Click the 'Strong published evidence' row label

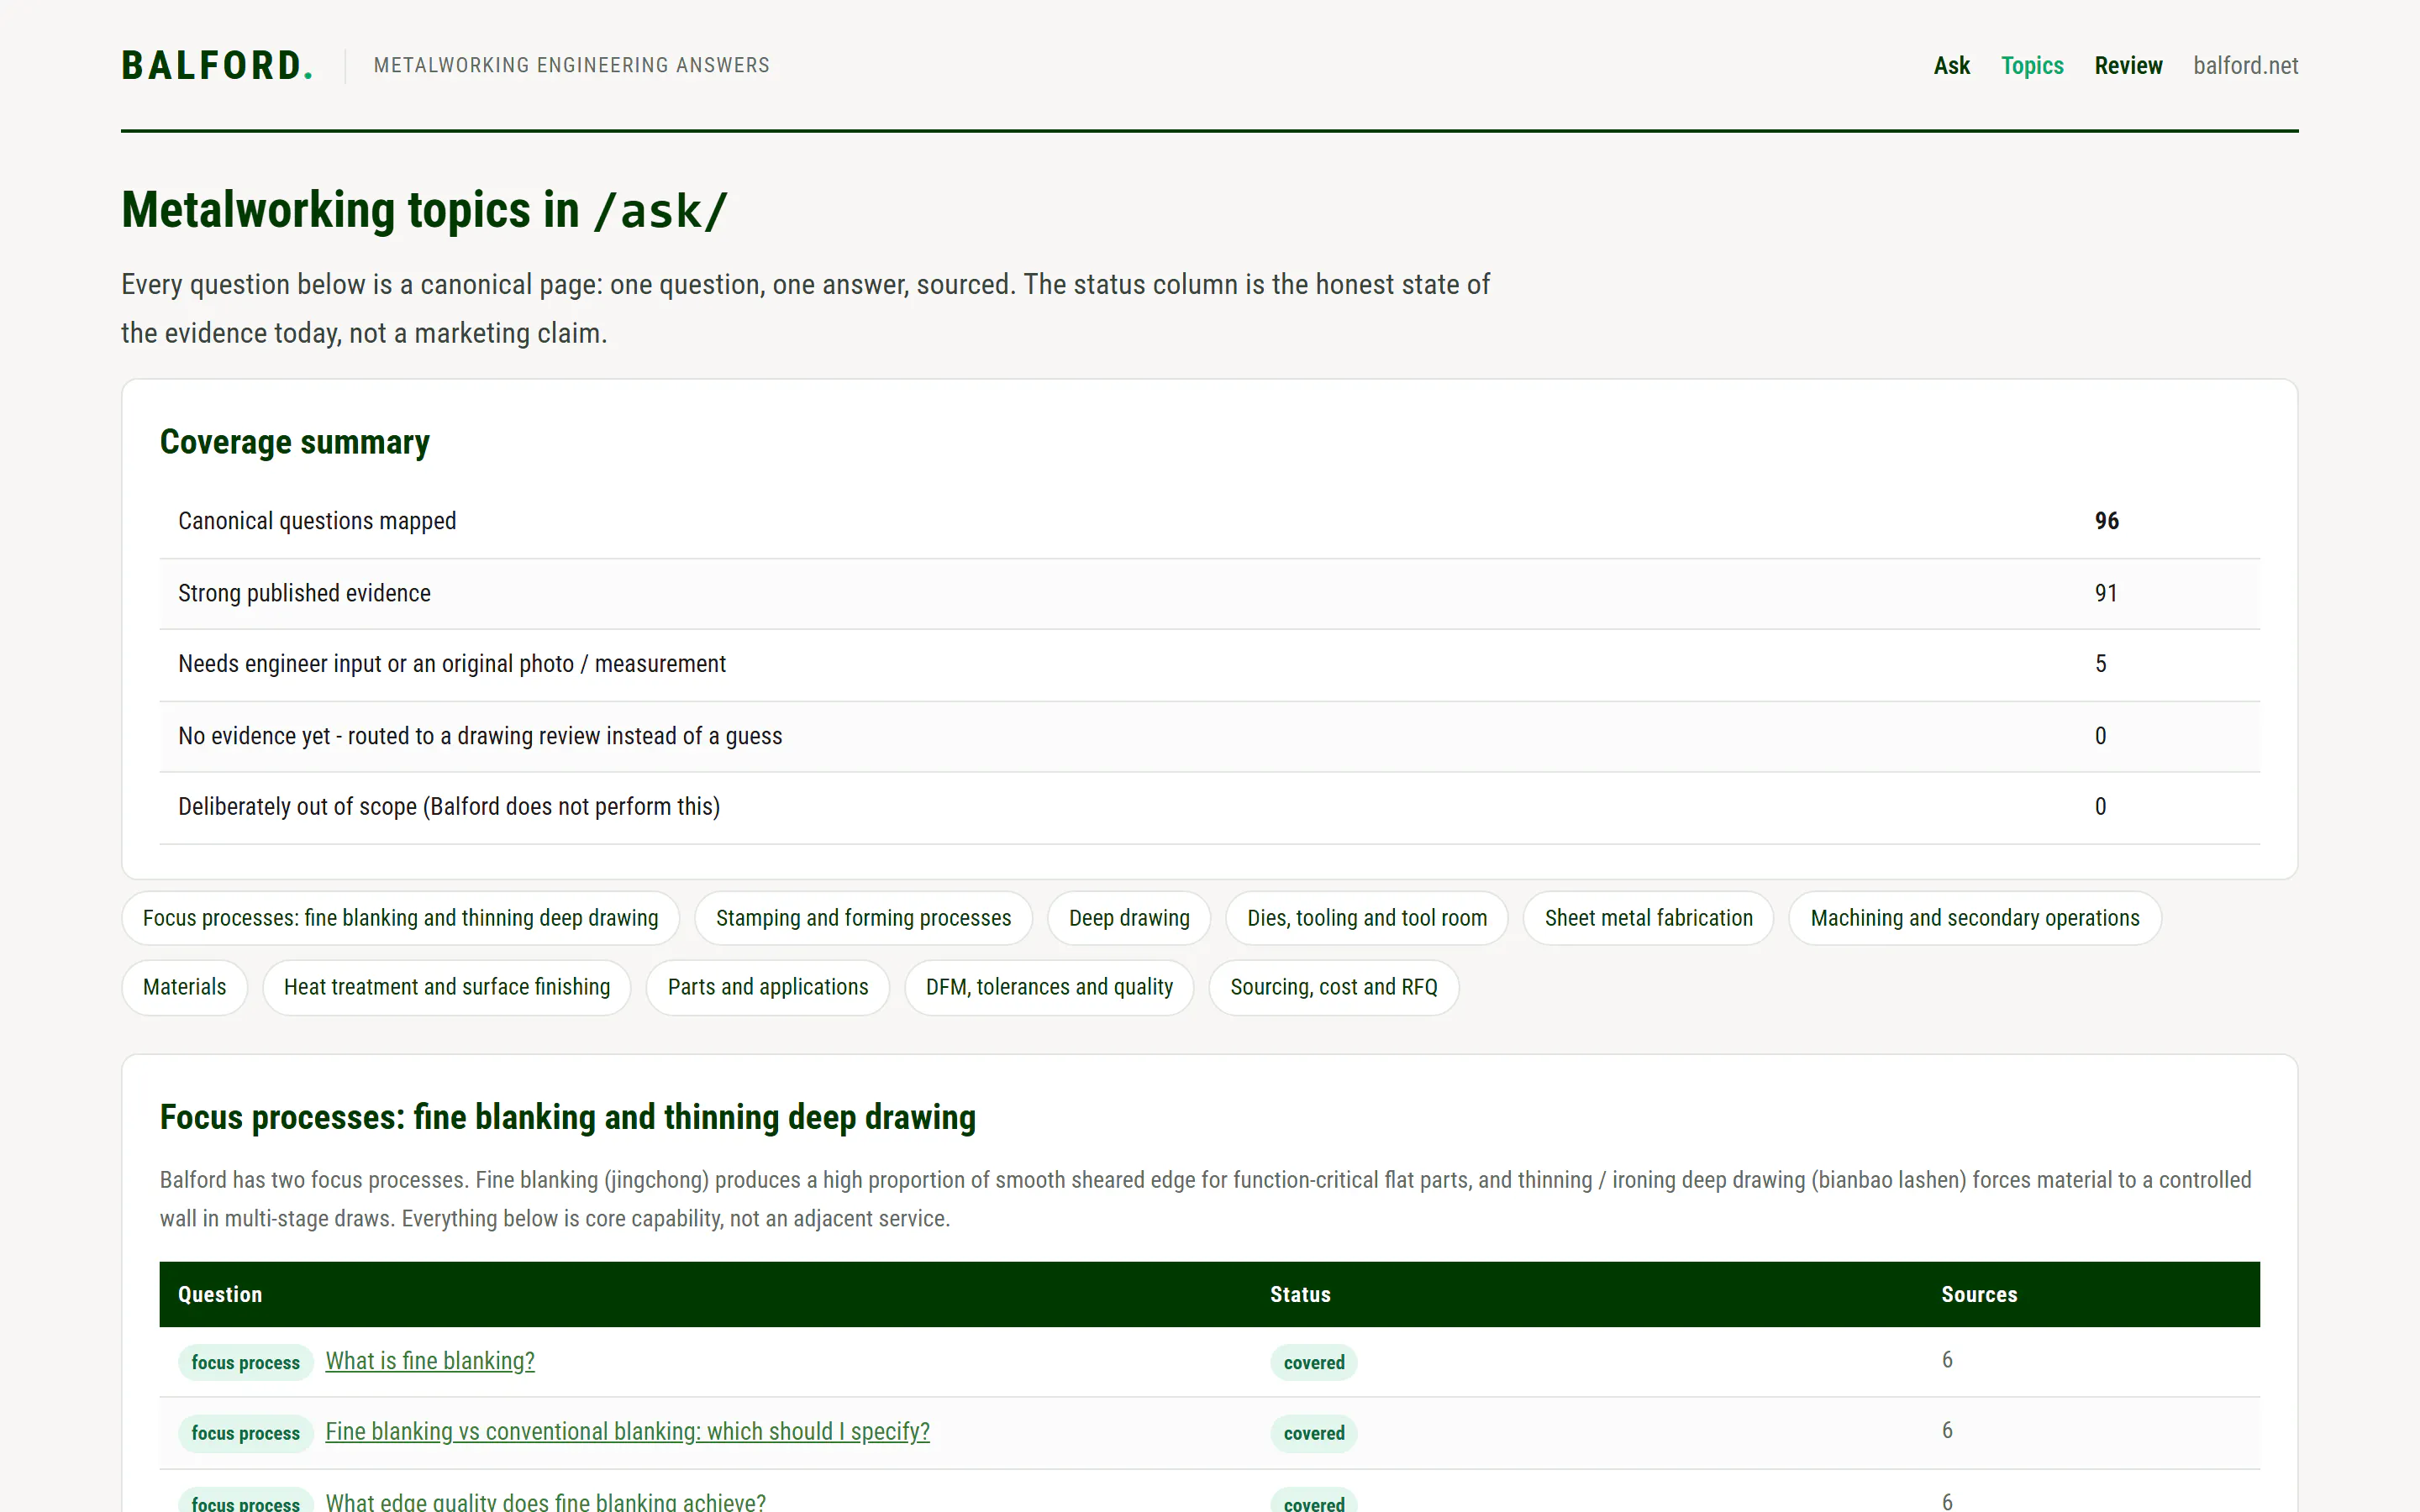tap(304, 593)
